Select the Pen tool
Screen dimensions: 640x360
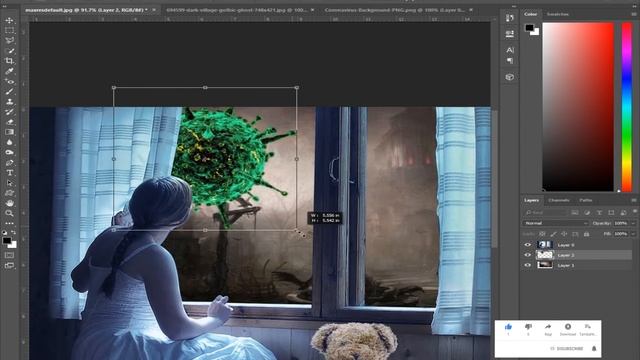tap(9, 163)
